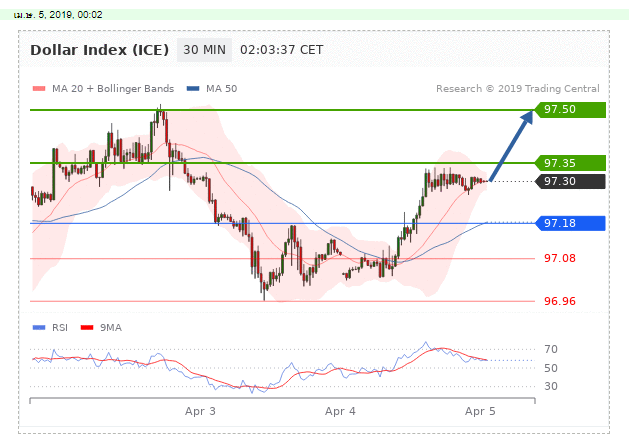Click the red 97.08 support label
Viewport: 629px width, 441px height.
coord(560,258)
